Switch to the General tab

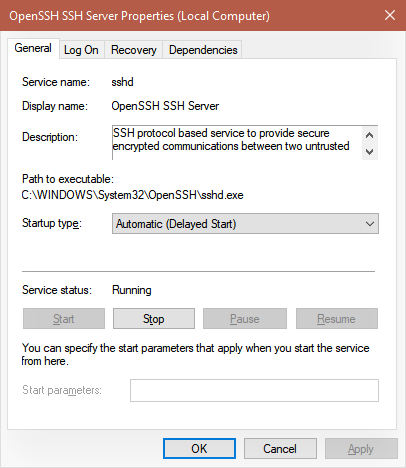[x=33, y=48]
